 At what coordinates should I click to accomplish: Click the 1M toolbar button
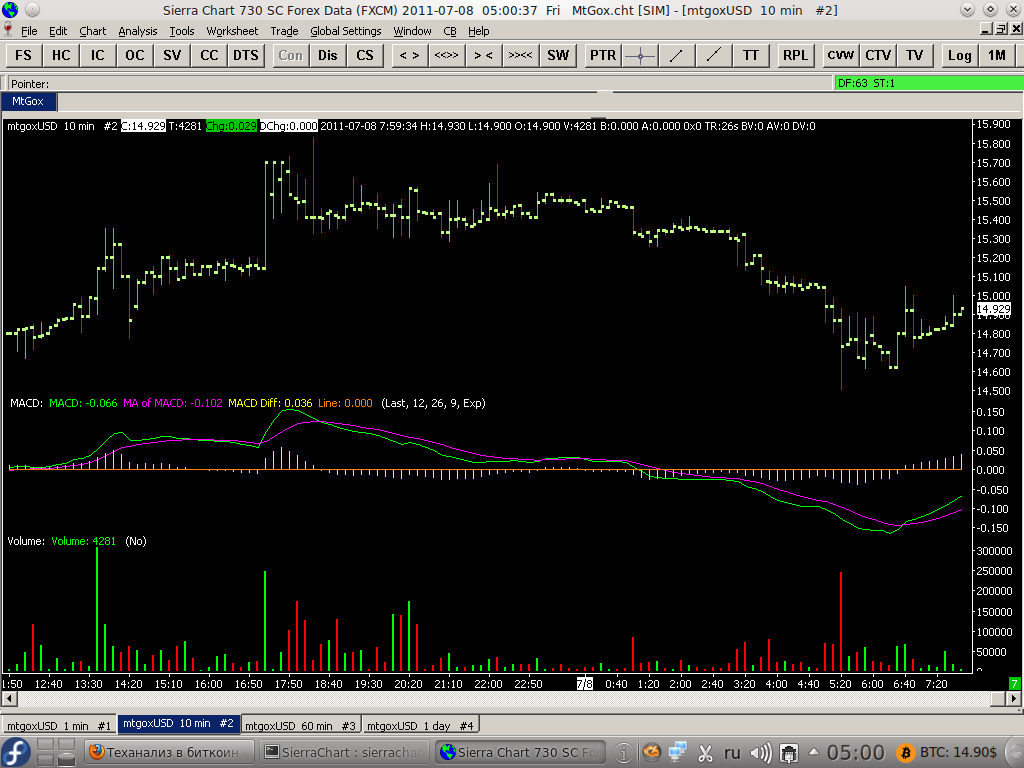coord(997,56)
